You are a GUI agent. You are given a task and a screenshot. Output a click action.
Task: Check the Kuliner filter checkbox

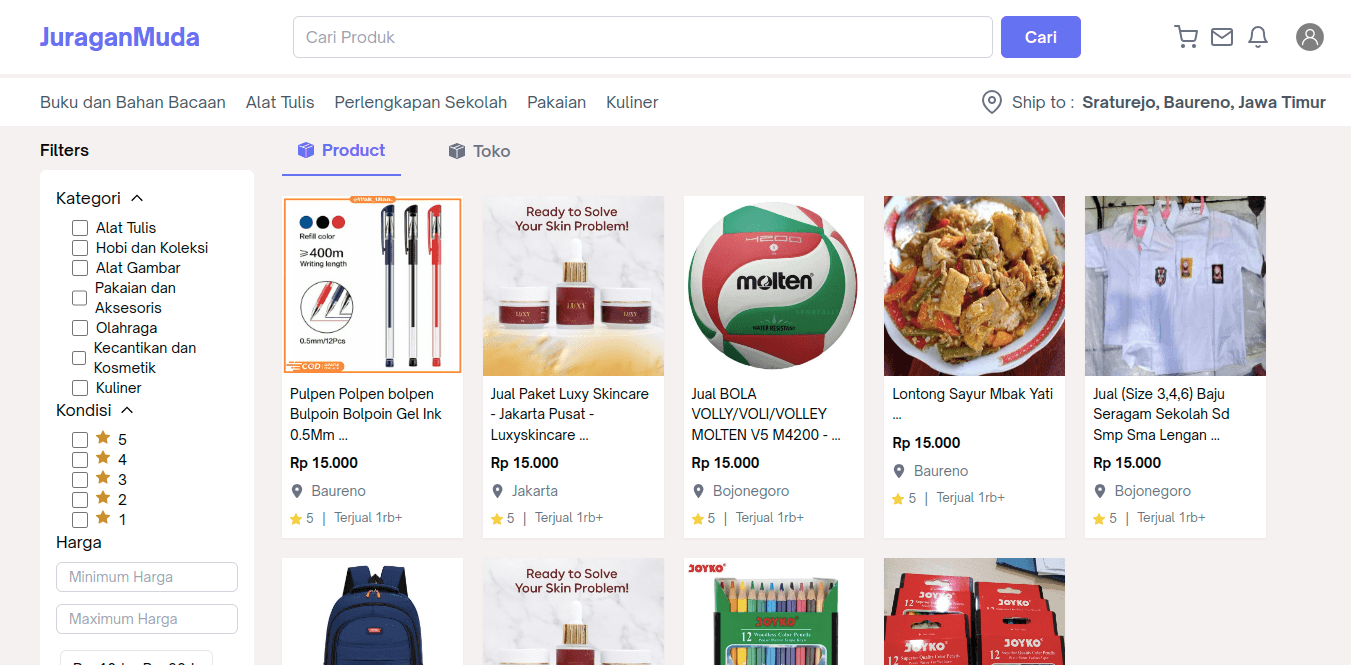point(80,388)
